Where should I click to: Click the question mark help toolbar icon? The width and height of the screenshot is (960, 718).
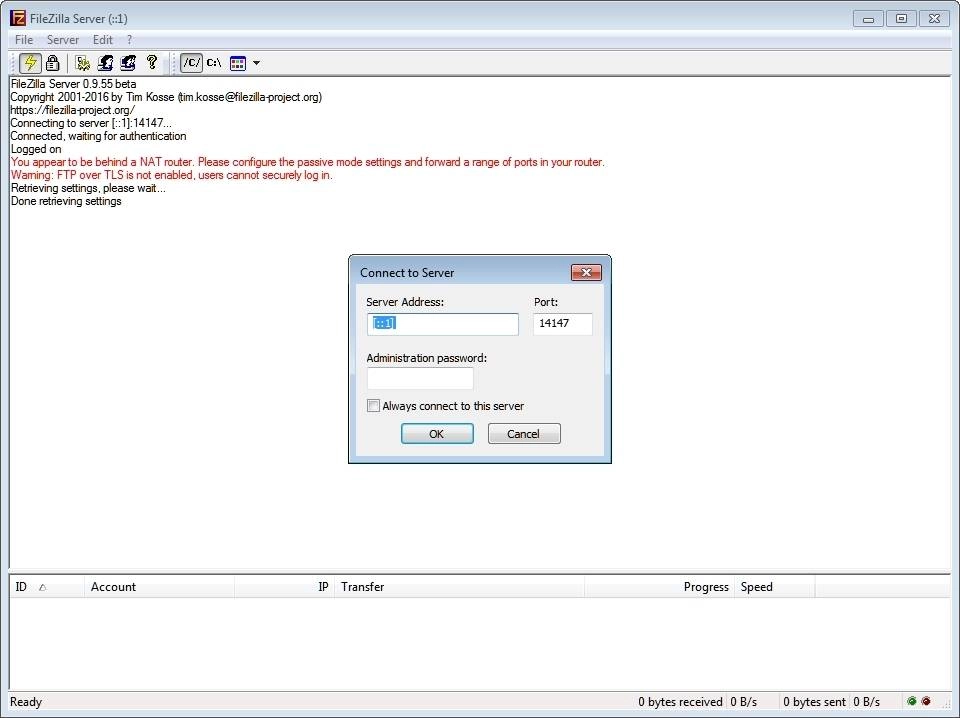[151, 62]
